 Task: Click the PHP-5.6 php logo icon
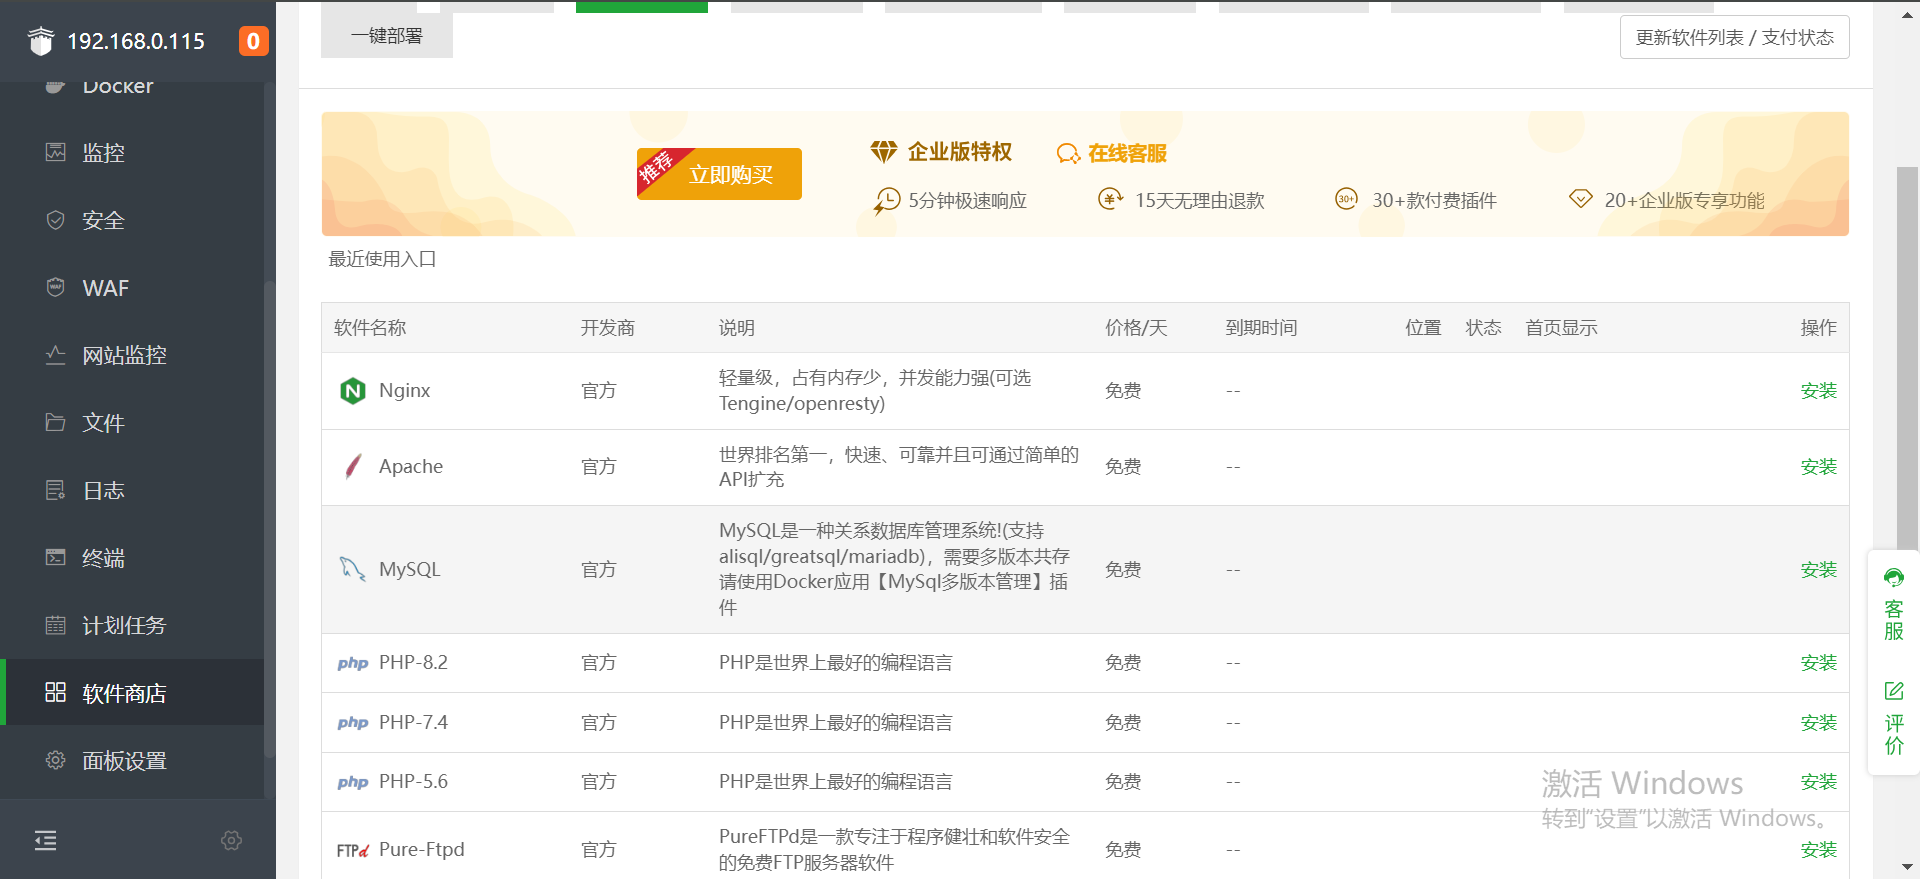[353, 782]
